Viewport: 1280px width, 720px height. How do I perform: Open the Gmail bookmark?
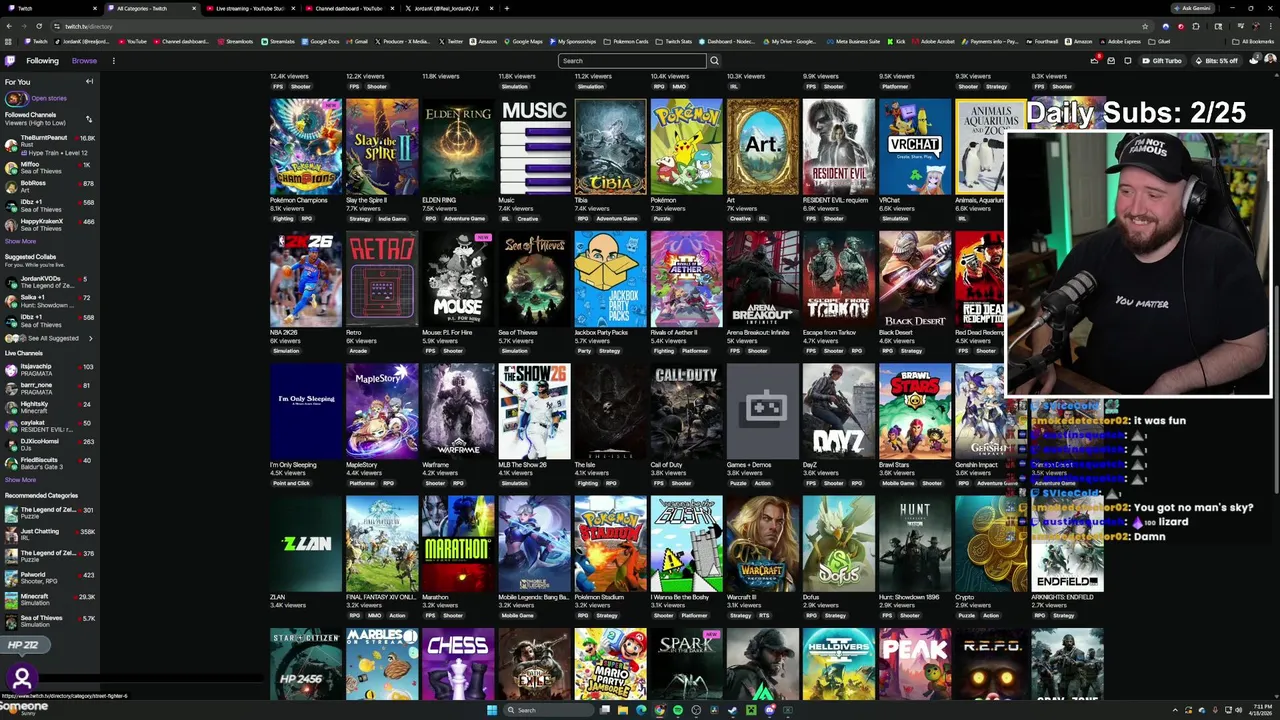(x=358, y=42)
